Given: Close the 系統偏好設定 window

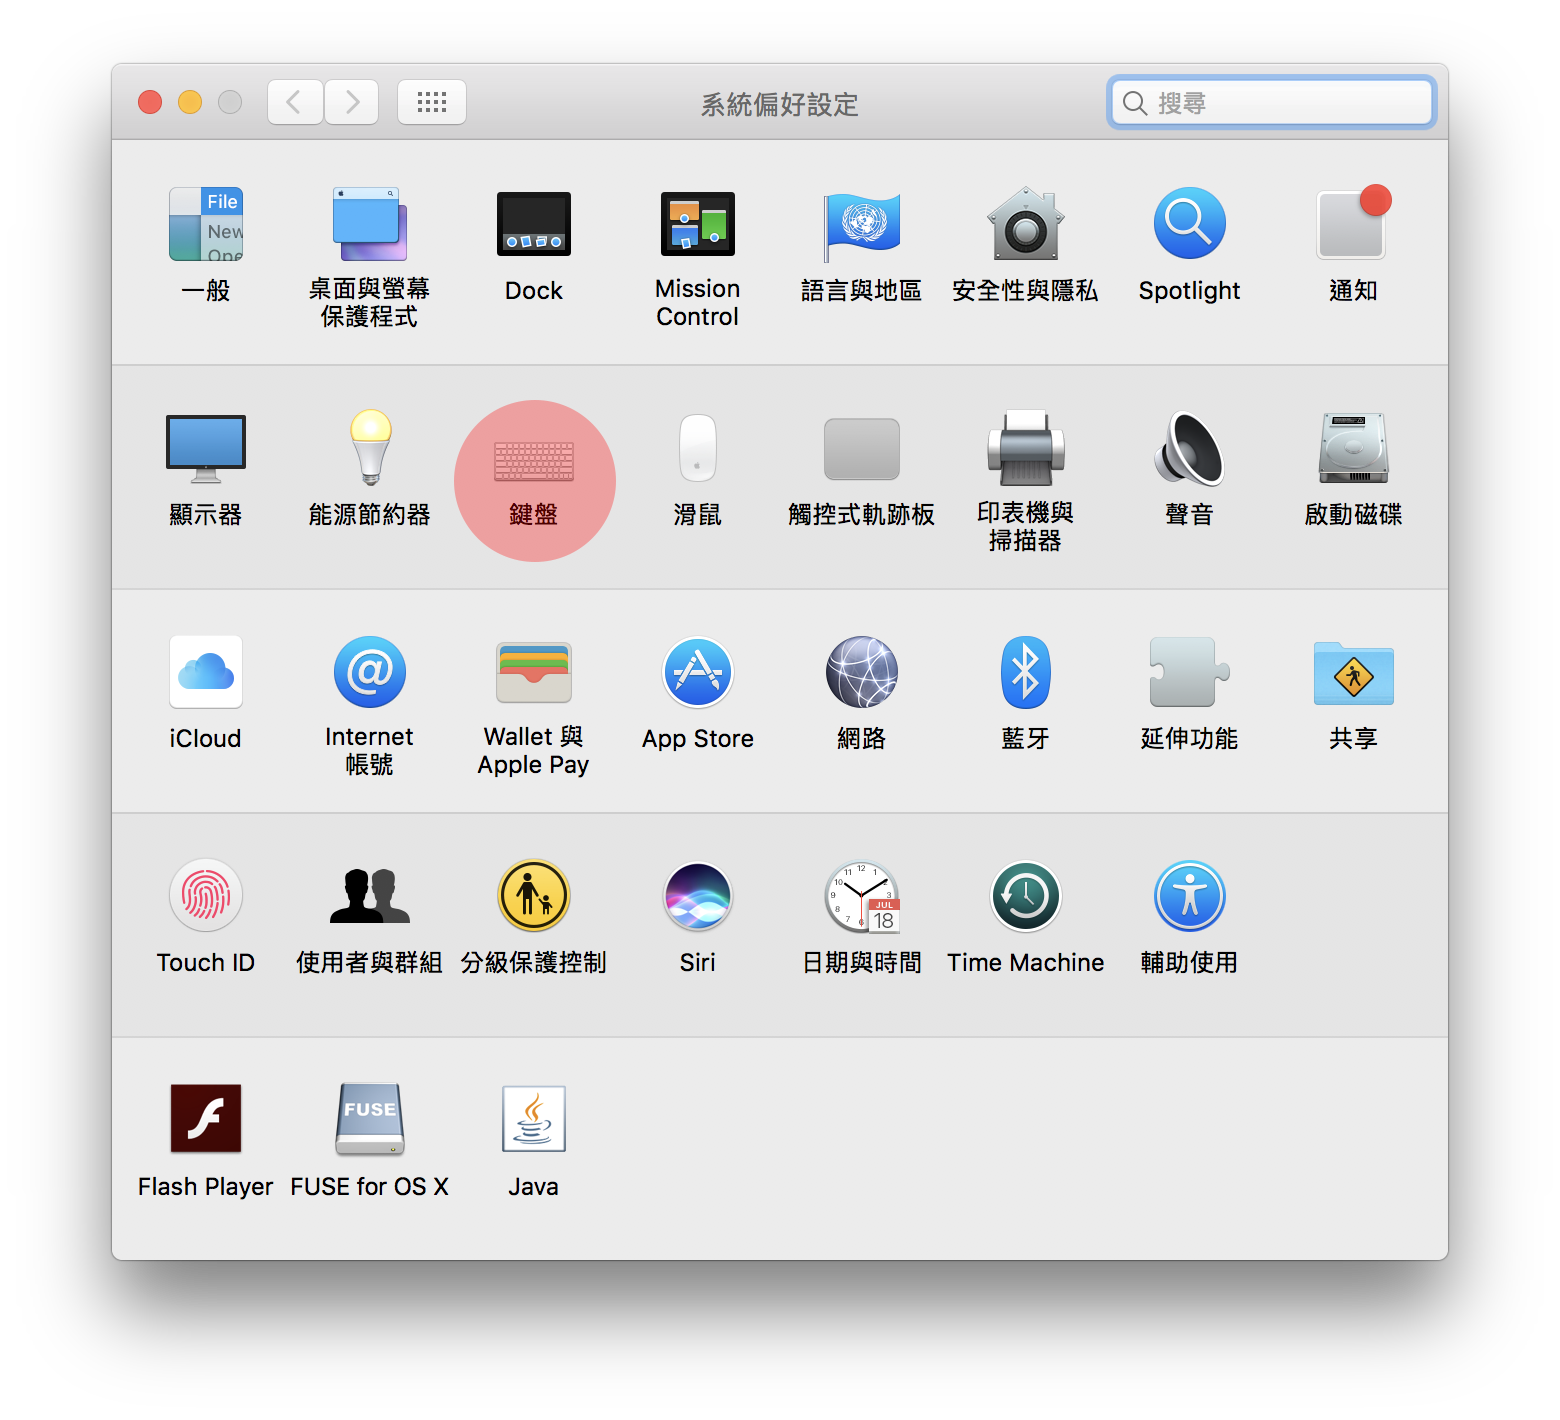Looking at the screenshot, I should [x=150, y=102].
